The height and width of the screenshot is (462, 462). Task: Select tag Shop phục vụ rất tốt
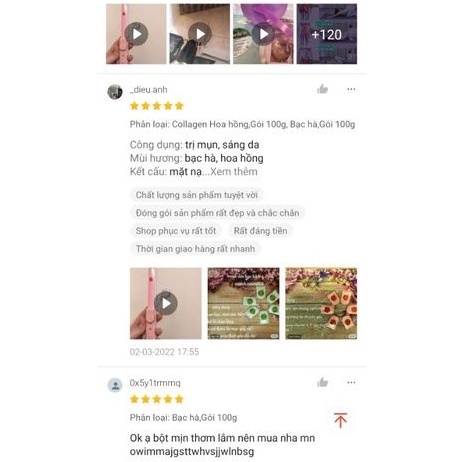tap(176, 231)
